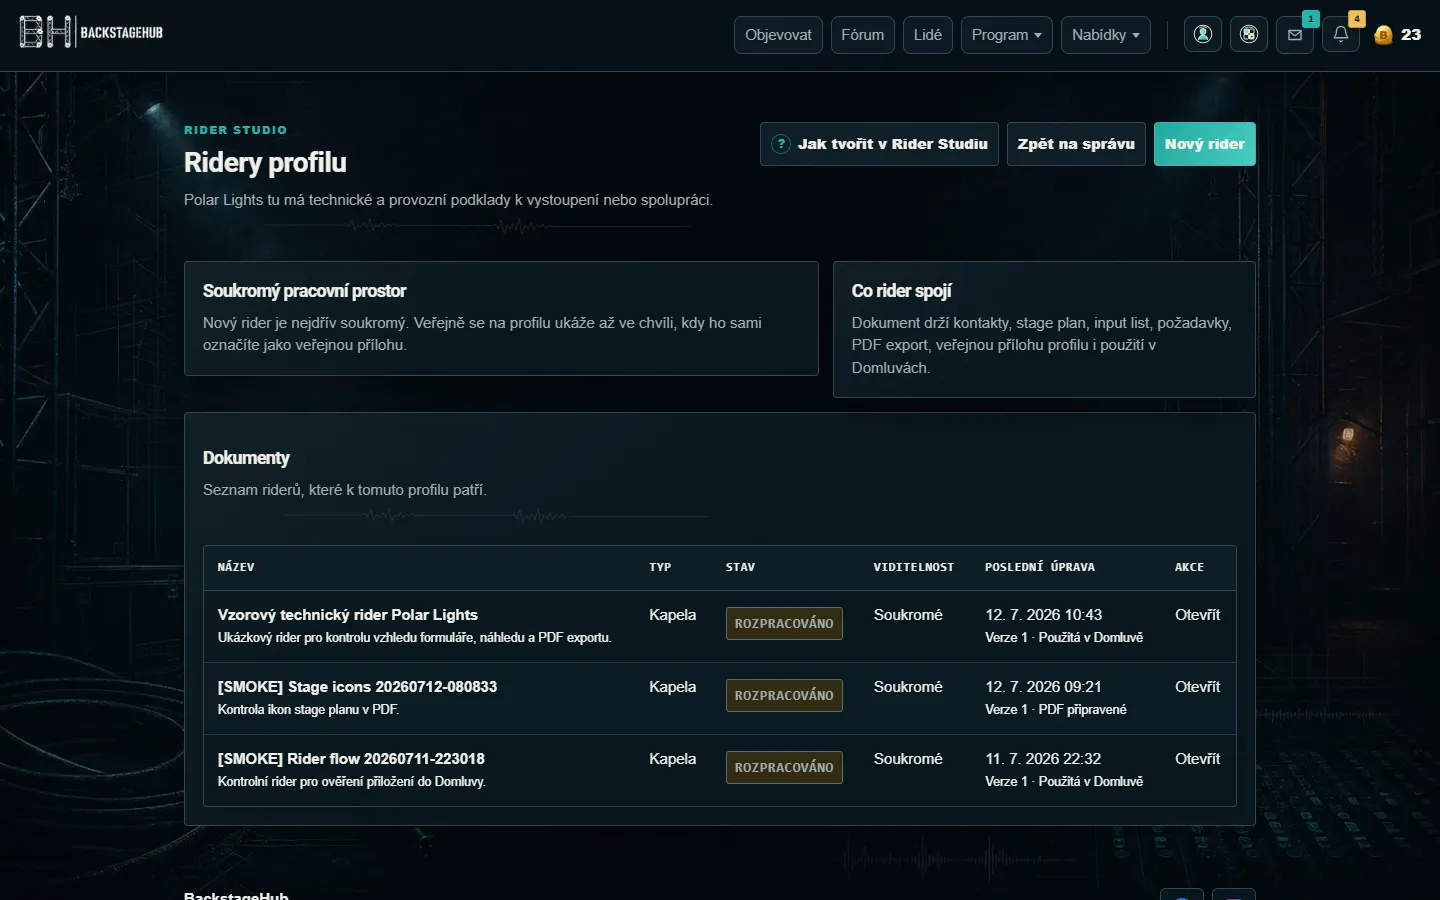This screenshot has height=900, width=1440.
Task: Open the Jak tvořit v Rider Studiu help
Action: (x=879, y=144)
